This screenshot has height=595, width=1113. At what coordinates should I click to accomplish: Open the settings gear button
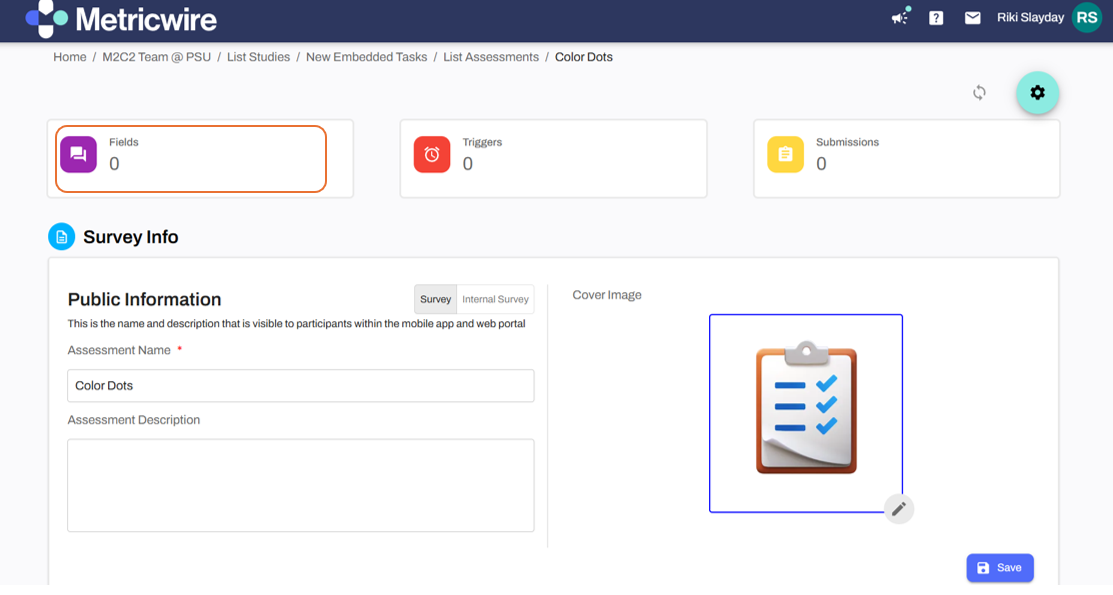point(1037,93)
